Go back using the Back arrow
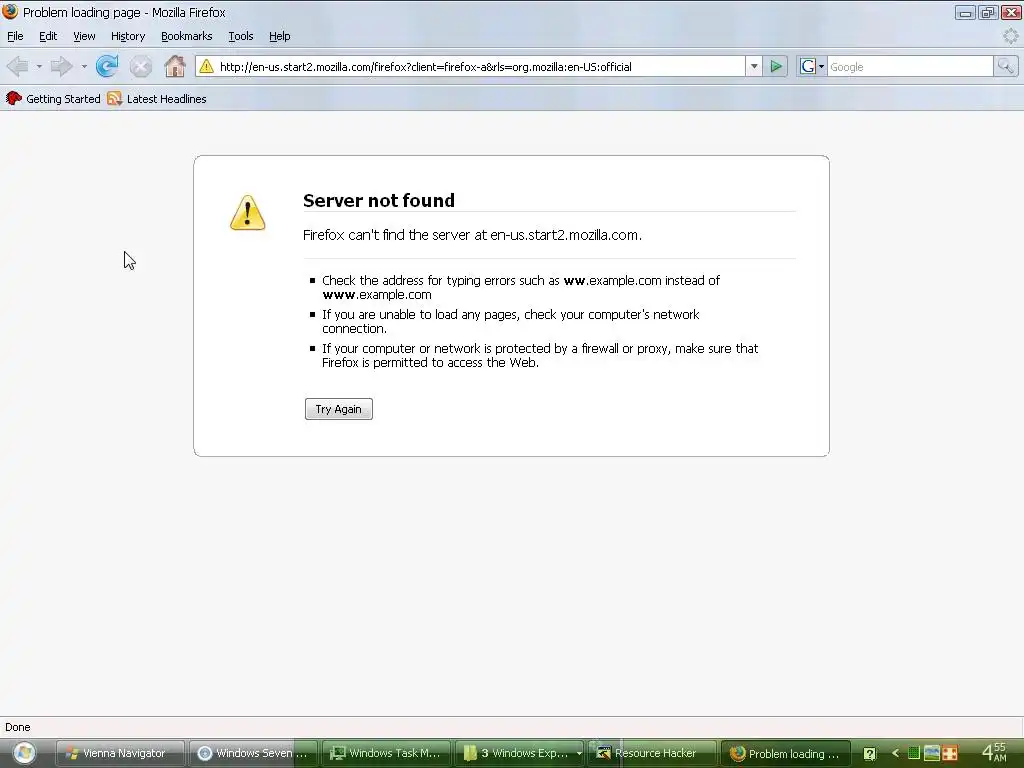The width and height of the screenshot is (1024, 768). pyautogui.click(x=18, y=66)
